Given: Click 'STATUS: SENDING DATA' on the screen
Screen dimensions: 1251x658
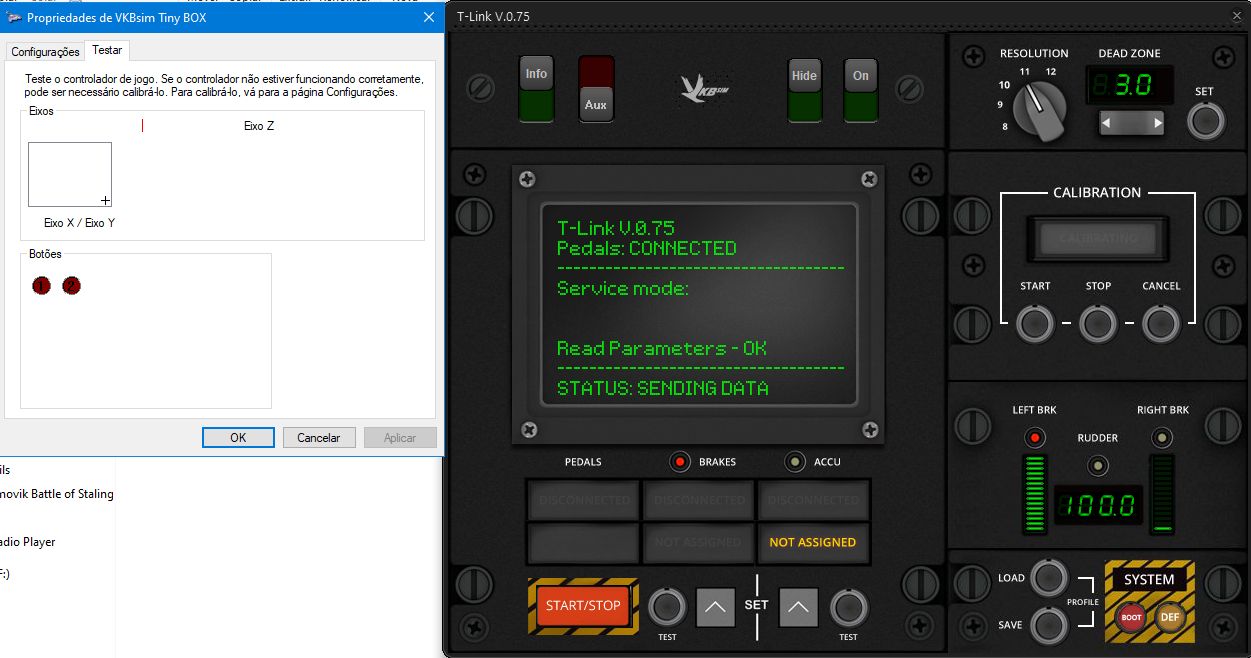Looking at the screenshot, I should [x=663, y=388].
